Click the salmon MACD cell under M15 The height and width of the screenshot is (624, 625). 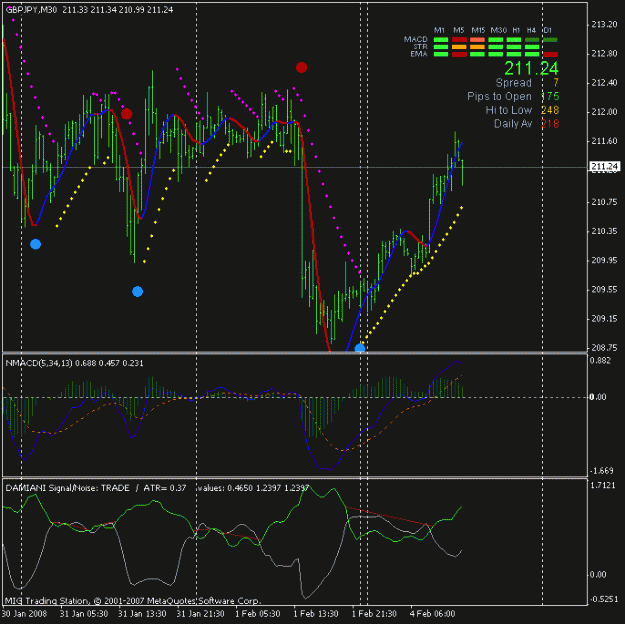478,40
